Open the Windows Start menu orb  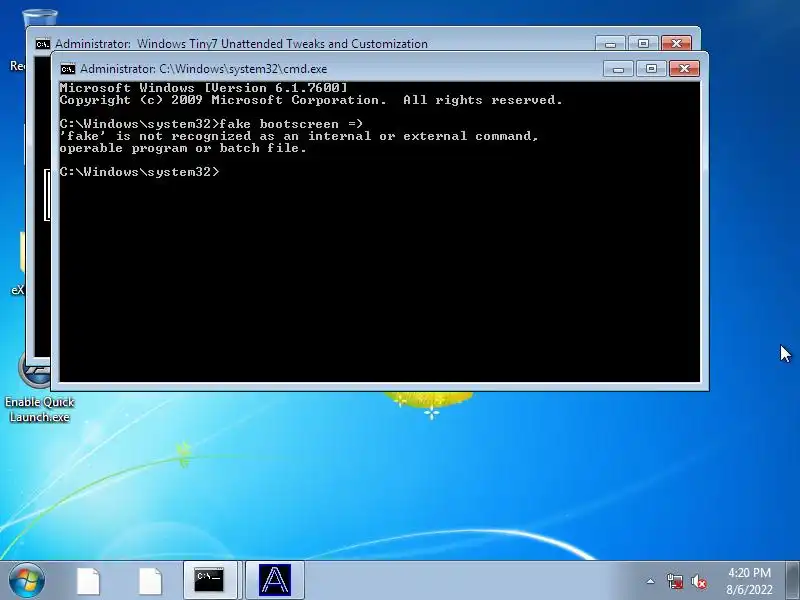click(x=27, y=580)
